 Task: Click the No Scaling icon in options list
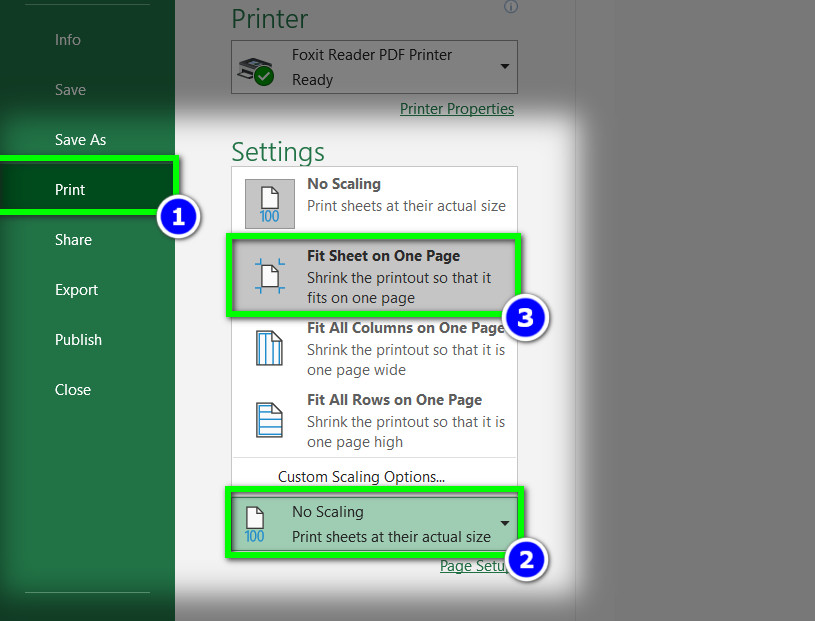[270, 203]
